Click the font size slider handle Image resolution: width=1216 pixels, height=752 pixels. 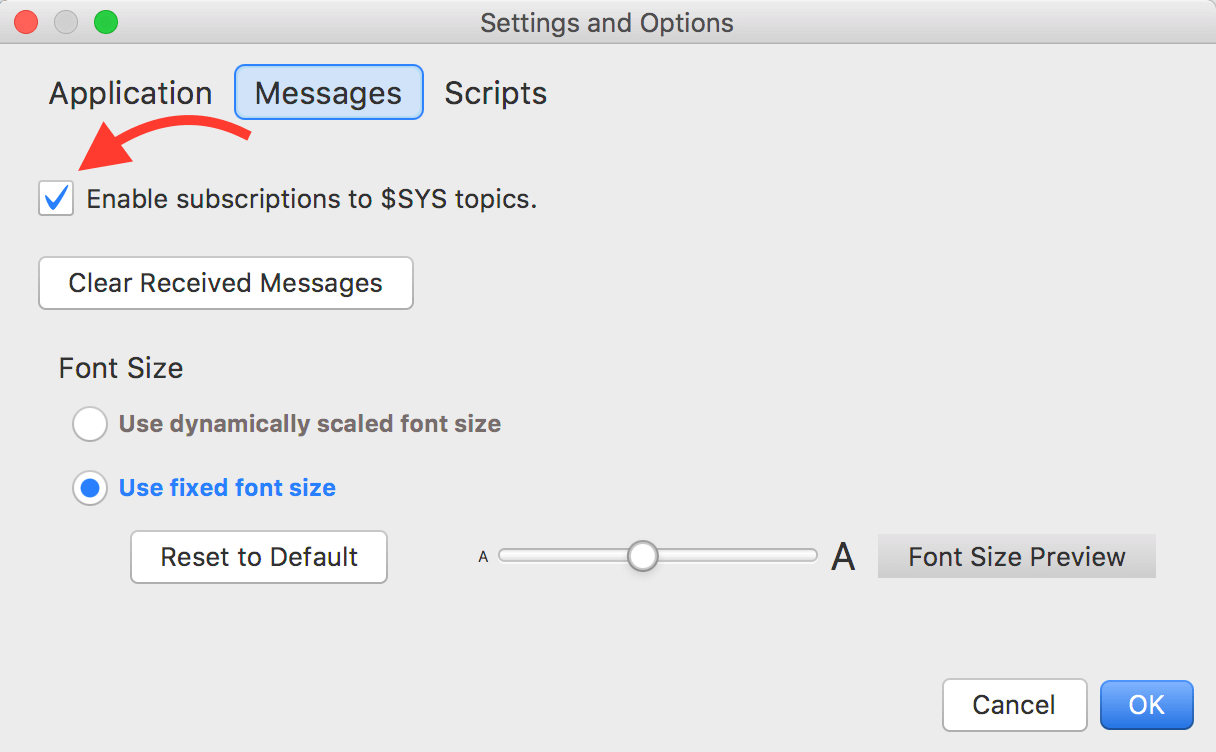click(x=643, y=556)
